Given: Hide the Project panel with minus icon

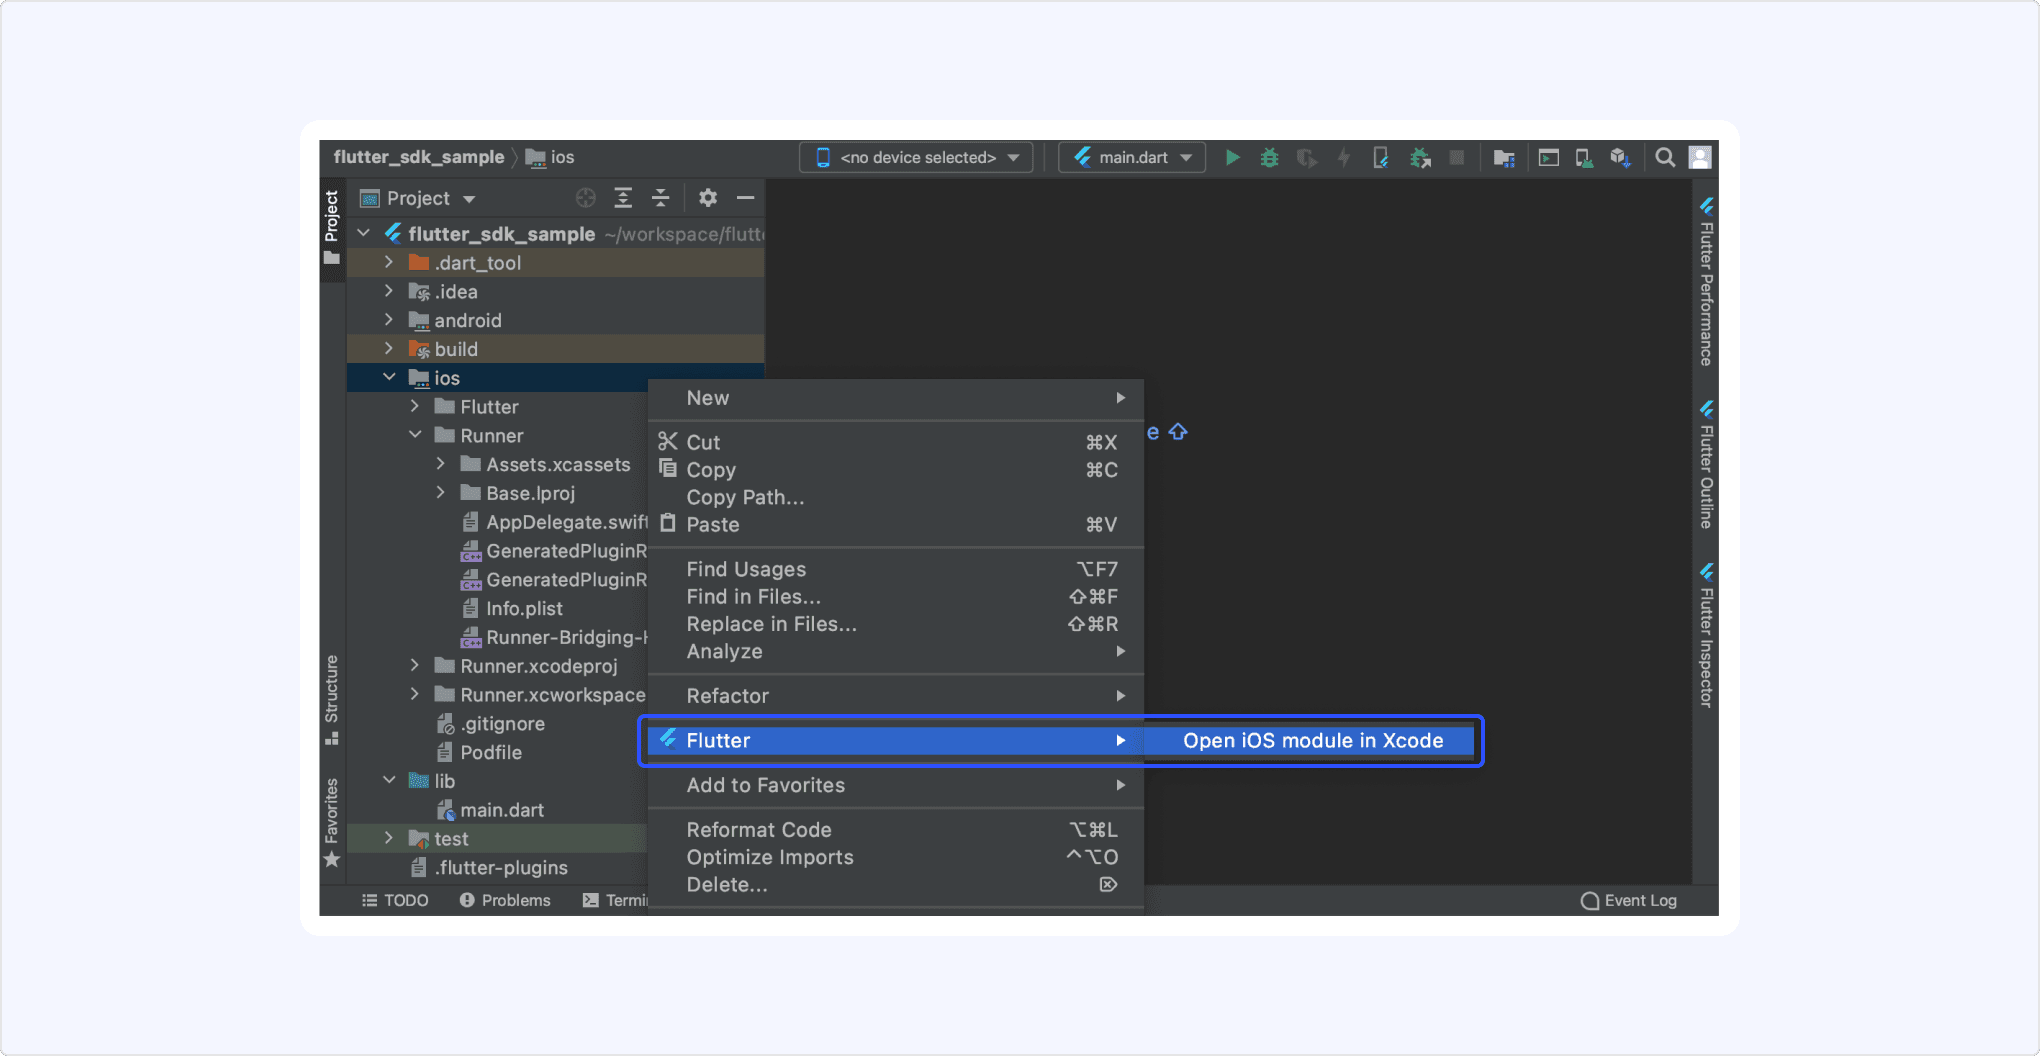Looking at the screenshot, I should coord(745,198).
